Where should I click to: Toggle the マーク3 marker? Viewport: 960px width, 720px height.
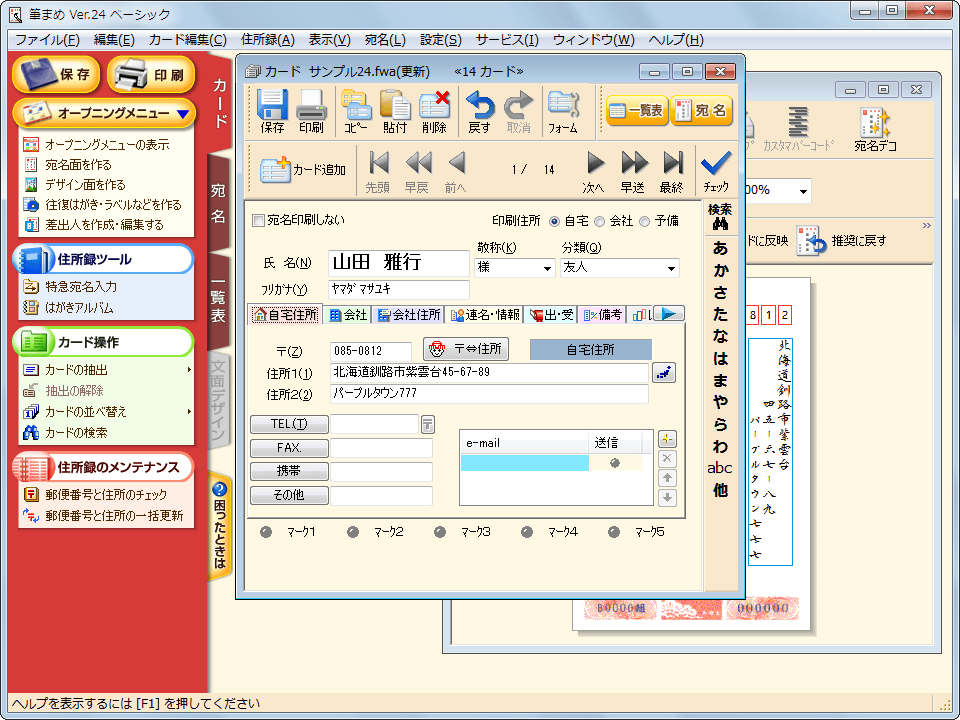440,532
